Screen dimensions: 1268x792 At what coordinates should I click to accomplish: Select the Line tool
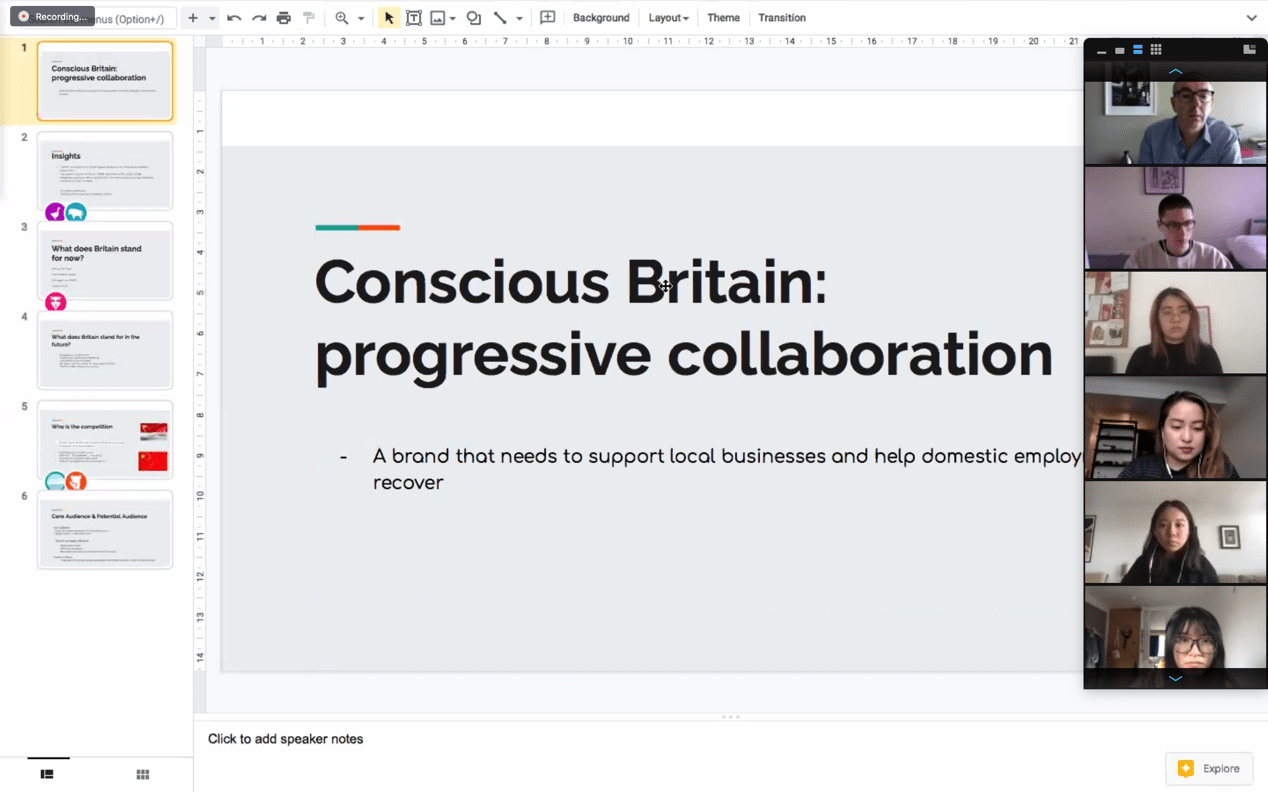pyautogui.click(x=500, y=18)
